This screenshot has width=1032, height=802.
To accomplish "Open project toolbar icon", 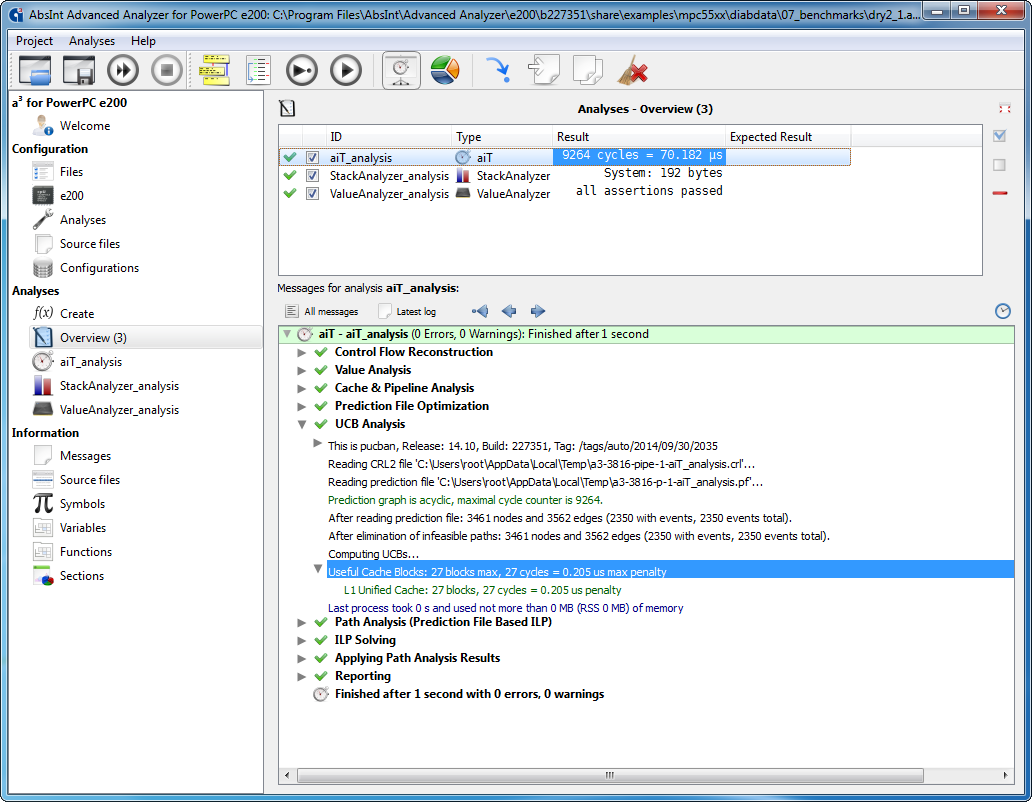I will point(35,70).
